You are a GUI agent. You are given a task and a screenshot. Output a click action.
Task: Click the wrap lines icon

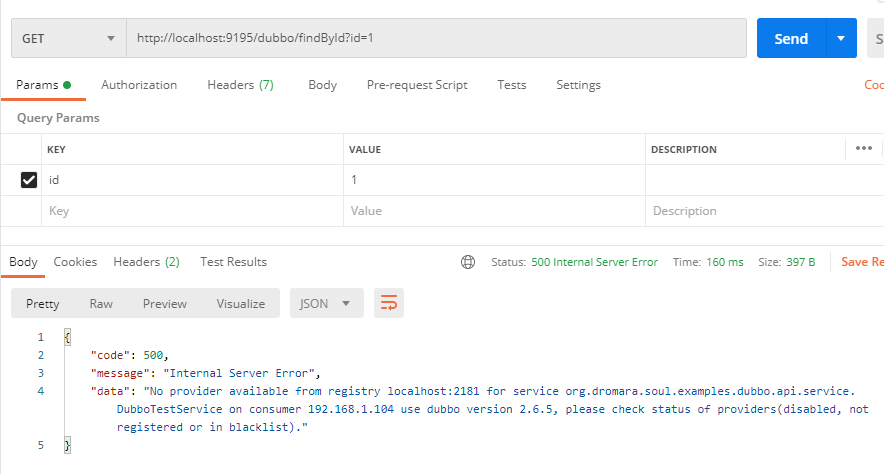[x=388, y=303]
